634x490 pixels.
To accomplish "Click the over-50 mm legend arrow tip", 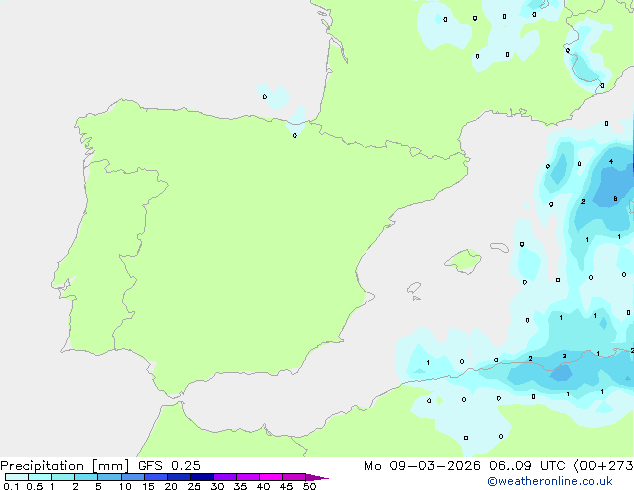I will pyautogui.click(x=317, y=477).
